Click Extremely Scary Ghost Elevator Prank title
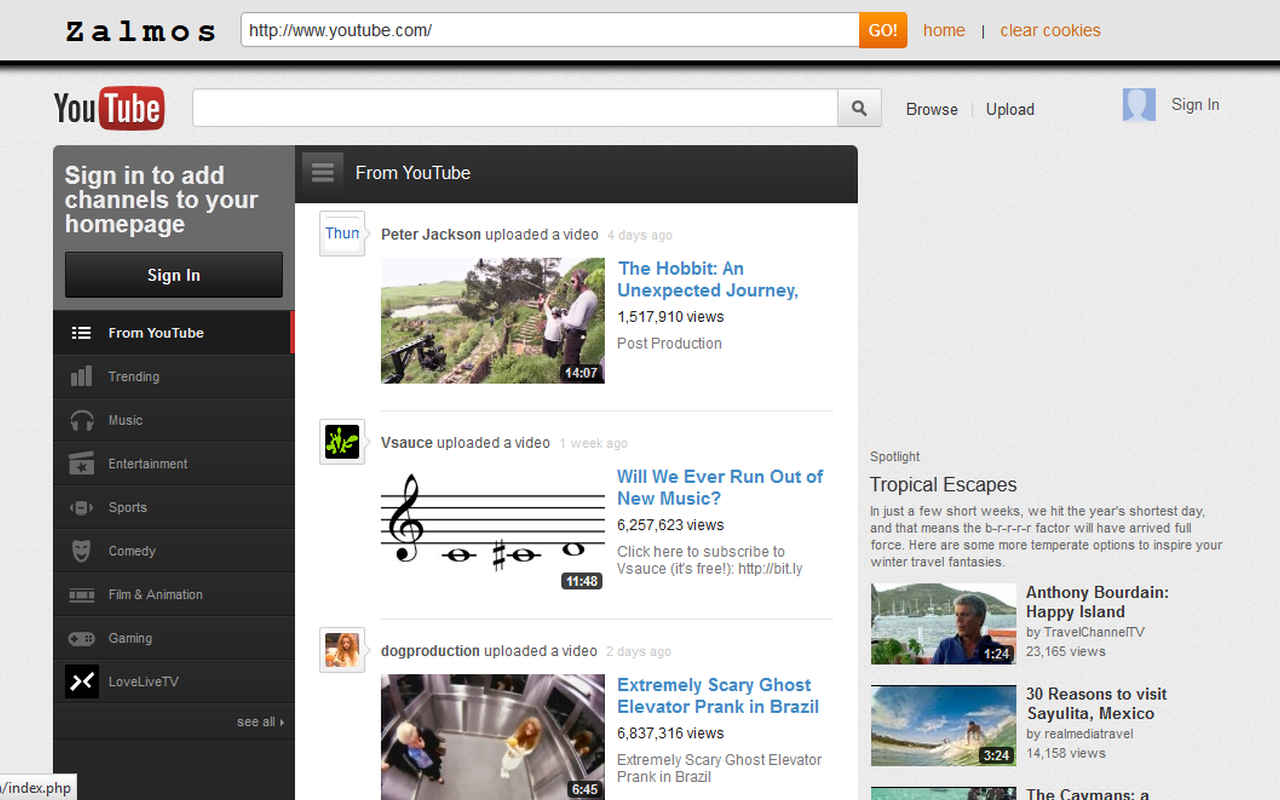Screen dimensions: 1280x800 point(718,696)
